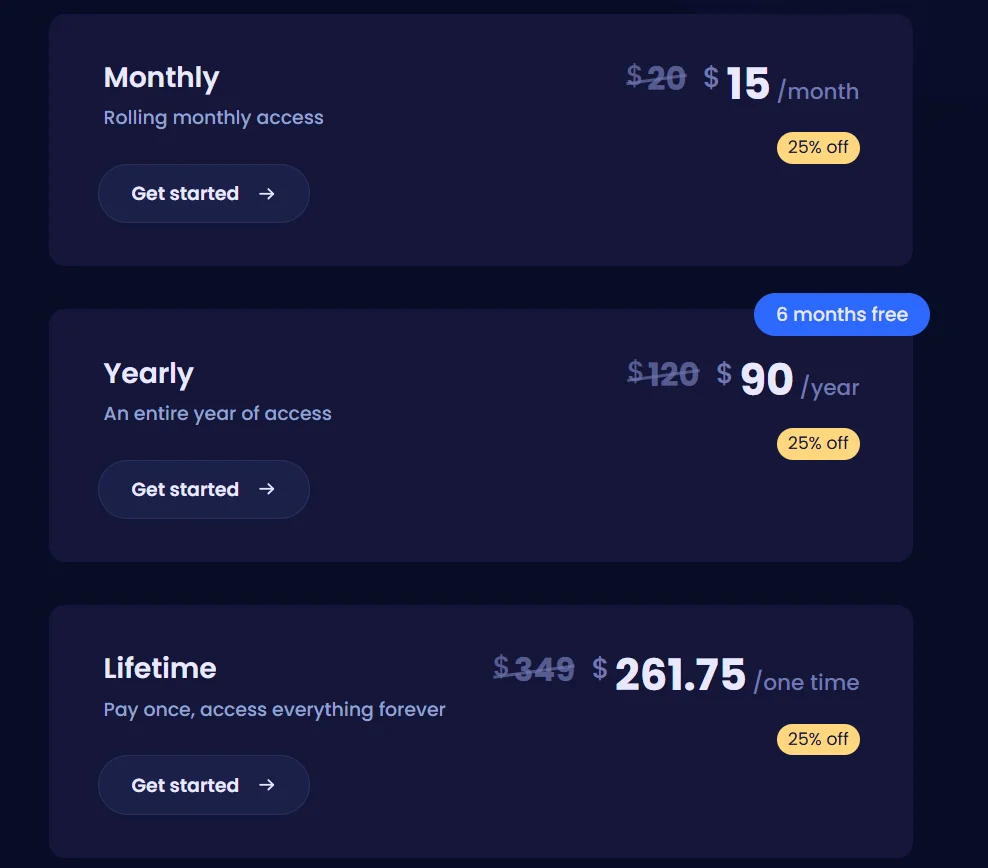Click the arrow icon in Yearly's Get started button

[266, 489]
